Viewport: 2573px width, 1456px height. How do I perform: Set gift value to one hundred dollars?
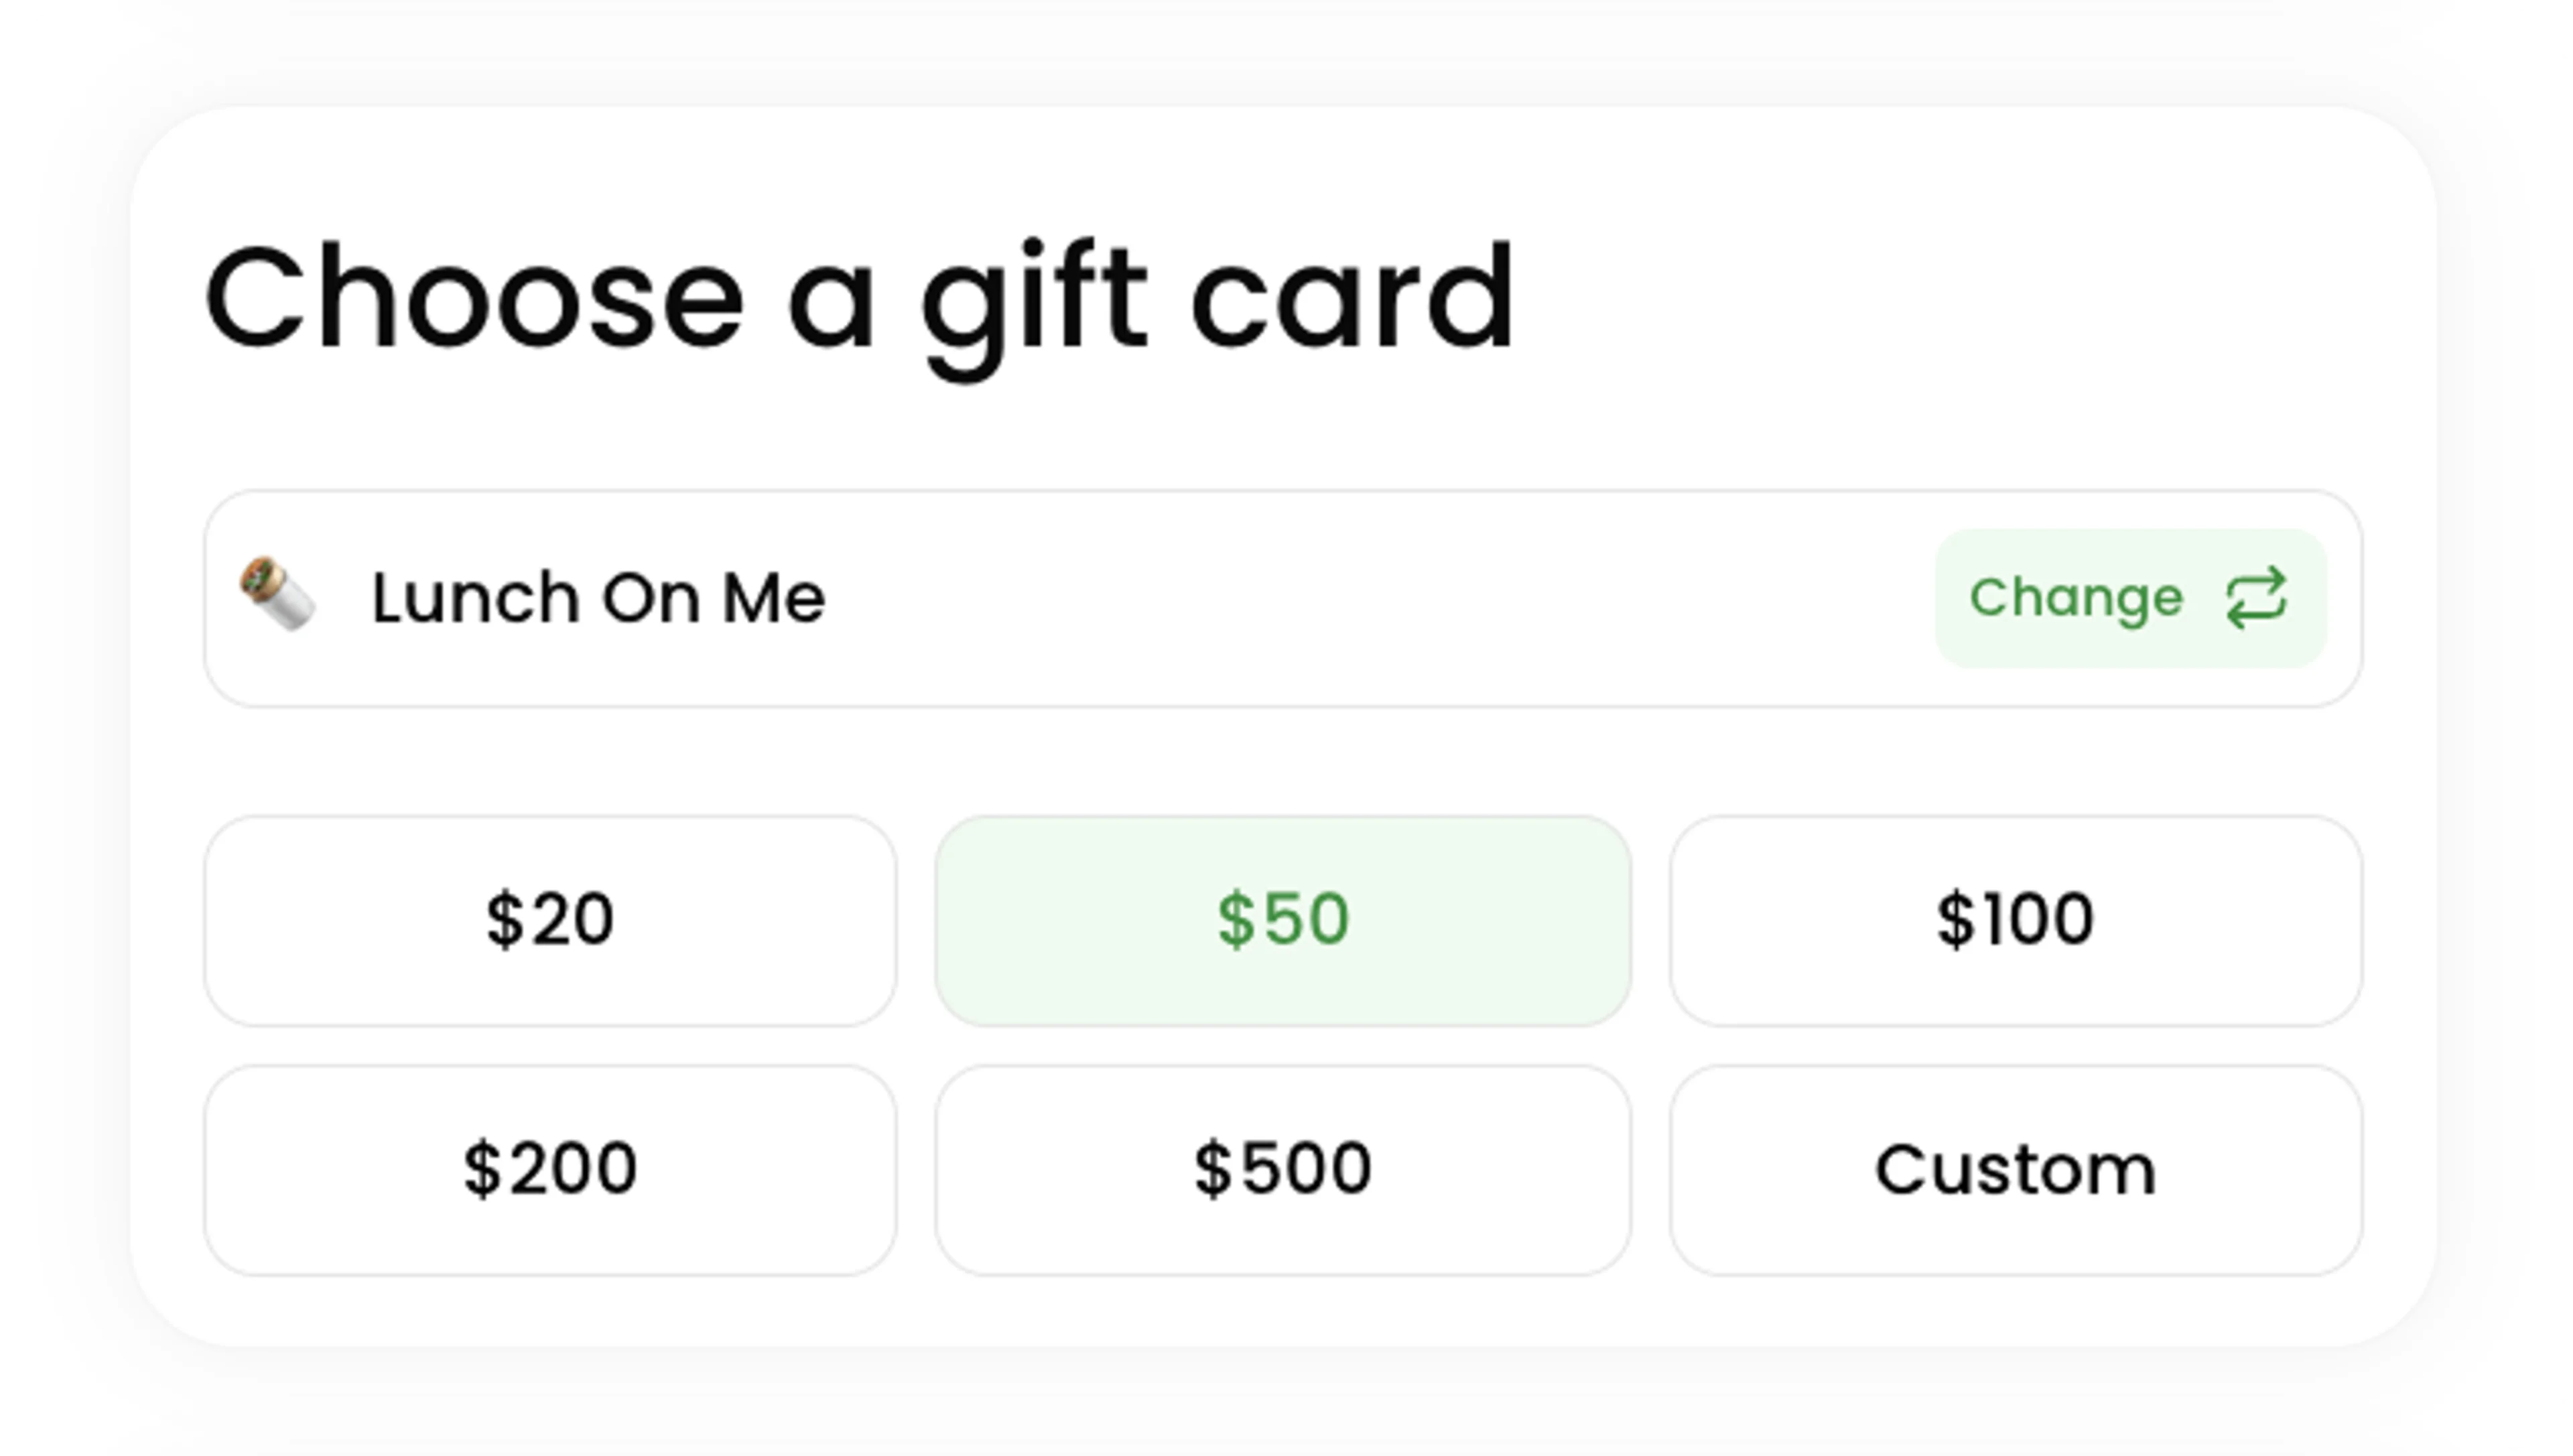point(2015,920)
